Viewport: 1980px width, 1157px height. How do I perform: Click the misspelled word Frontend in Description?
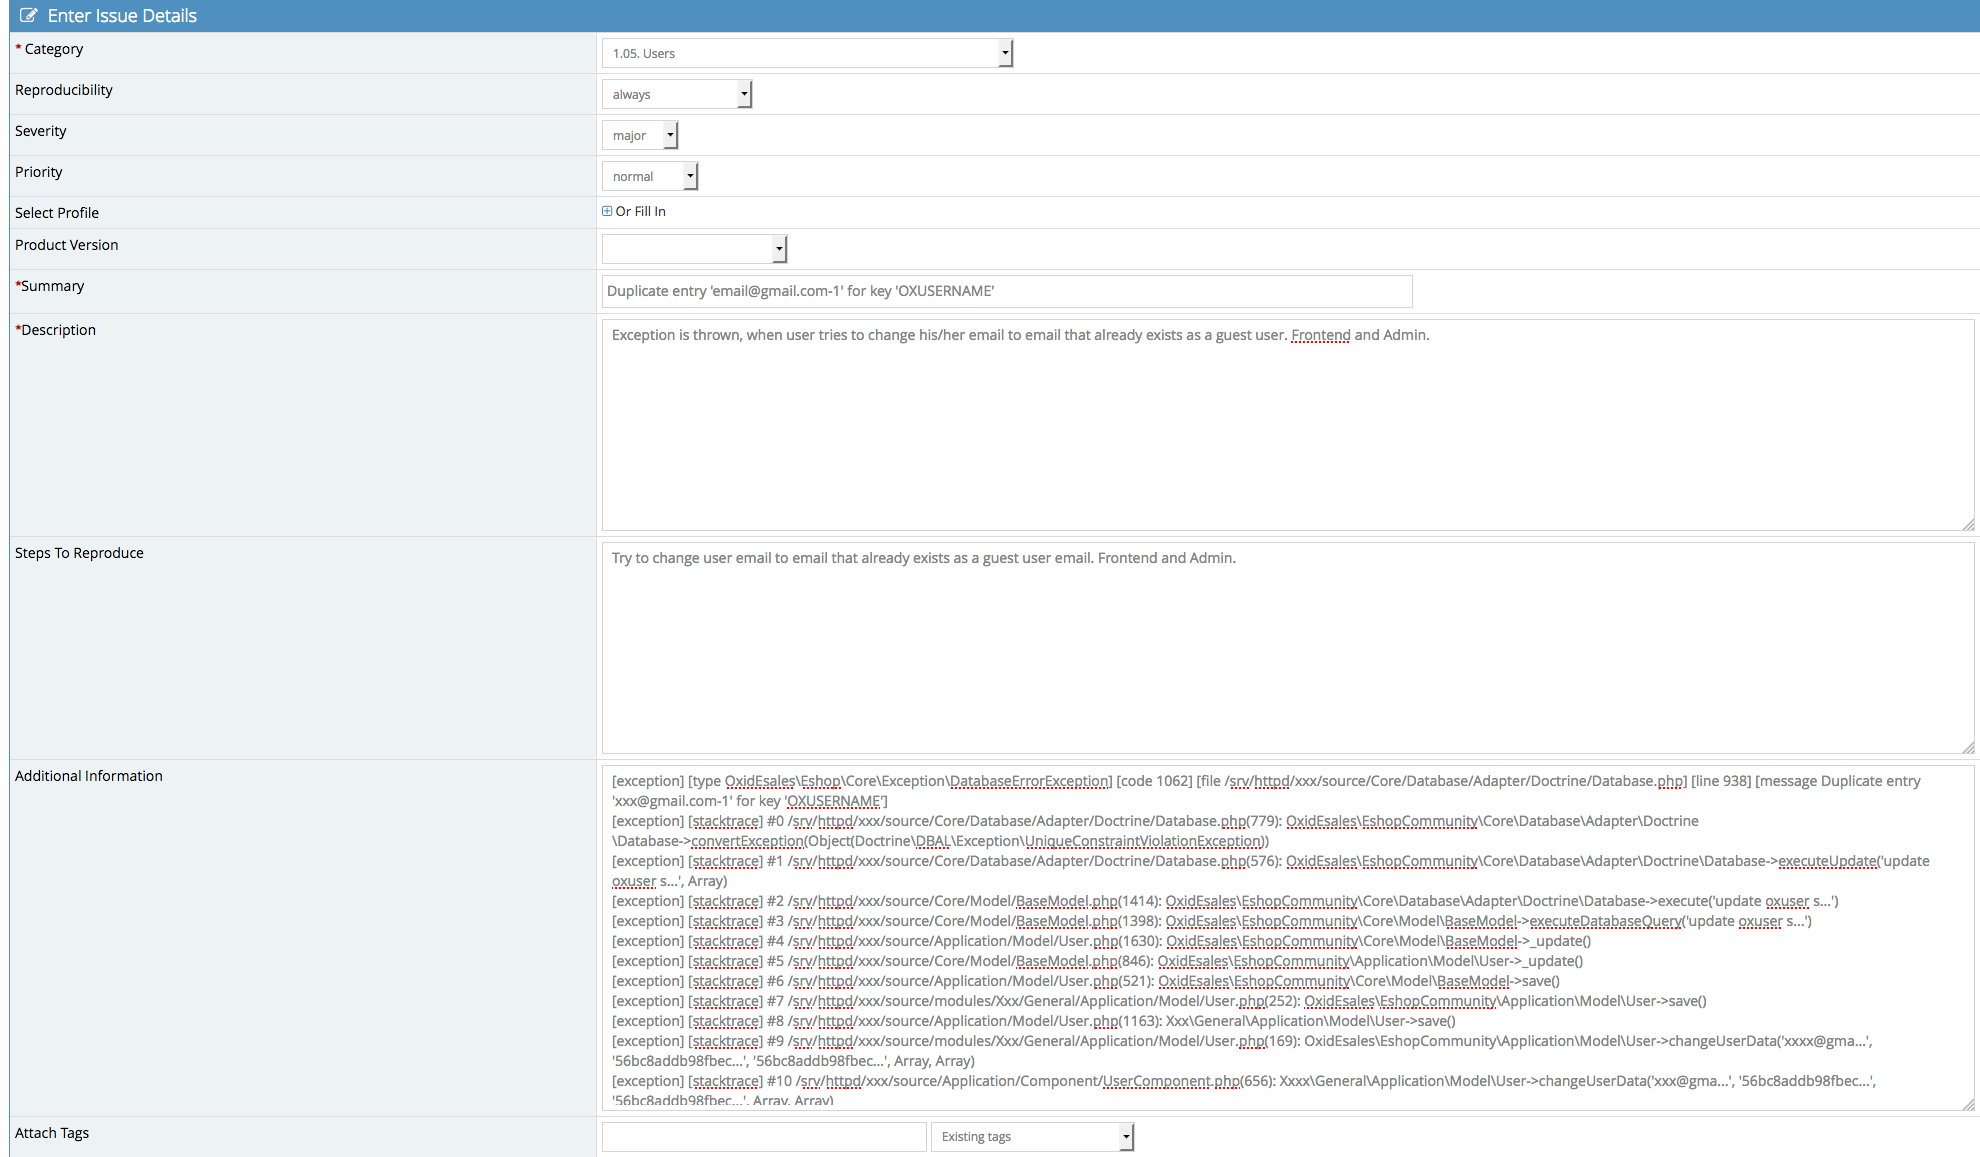click(x=1320, y=335)
